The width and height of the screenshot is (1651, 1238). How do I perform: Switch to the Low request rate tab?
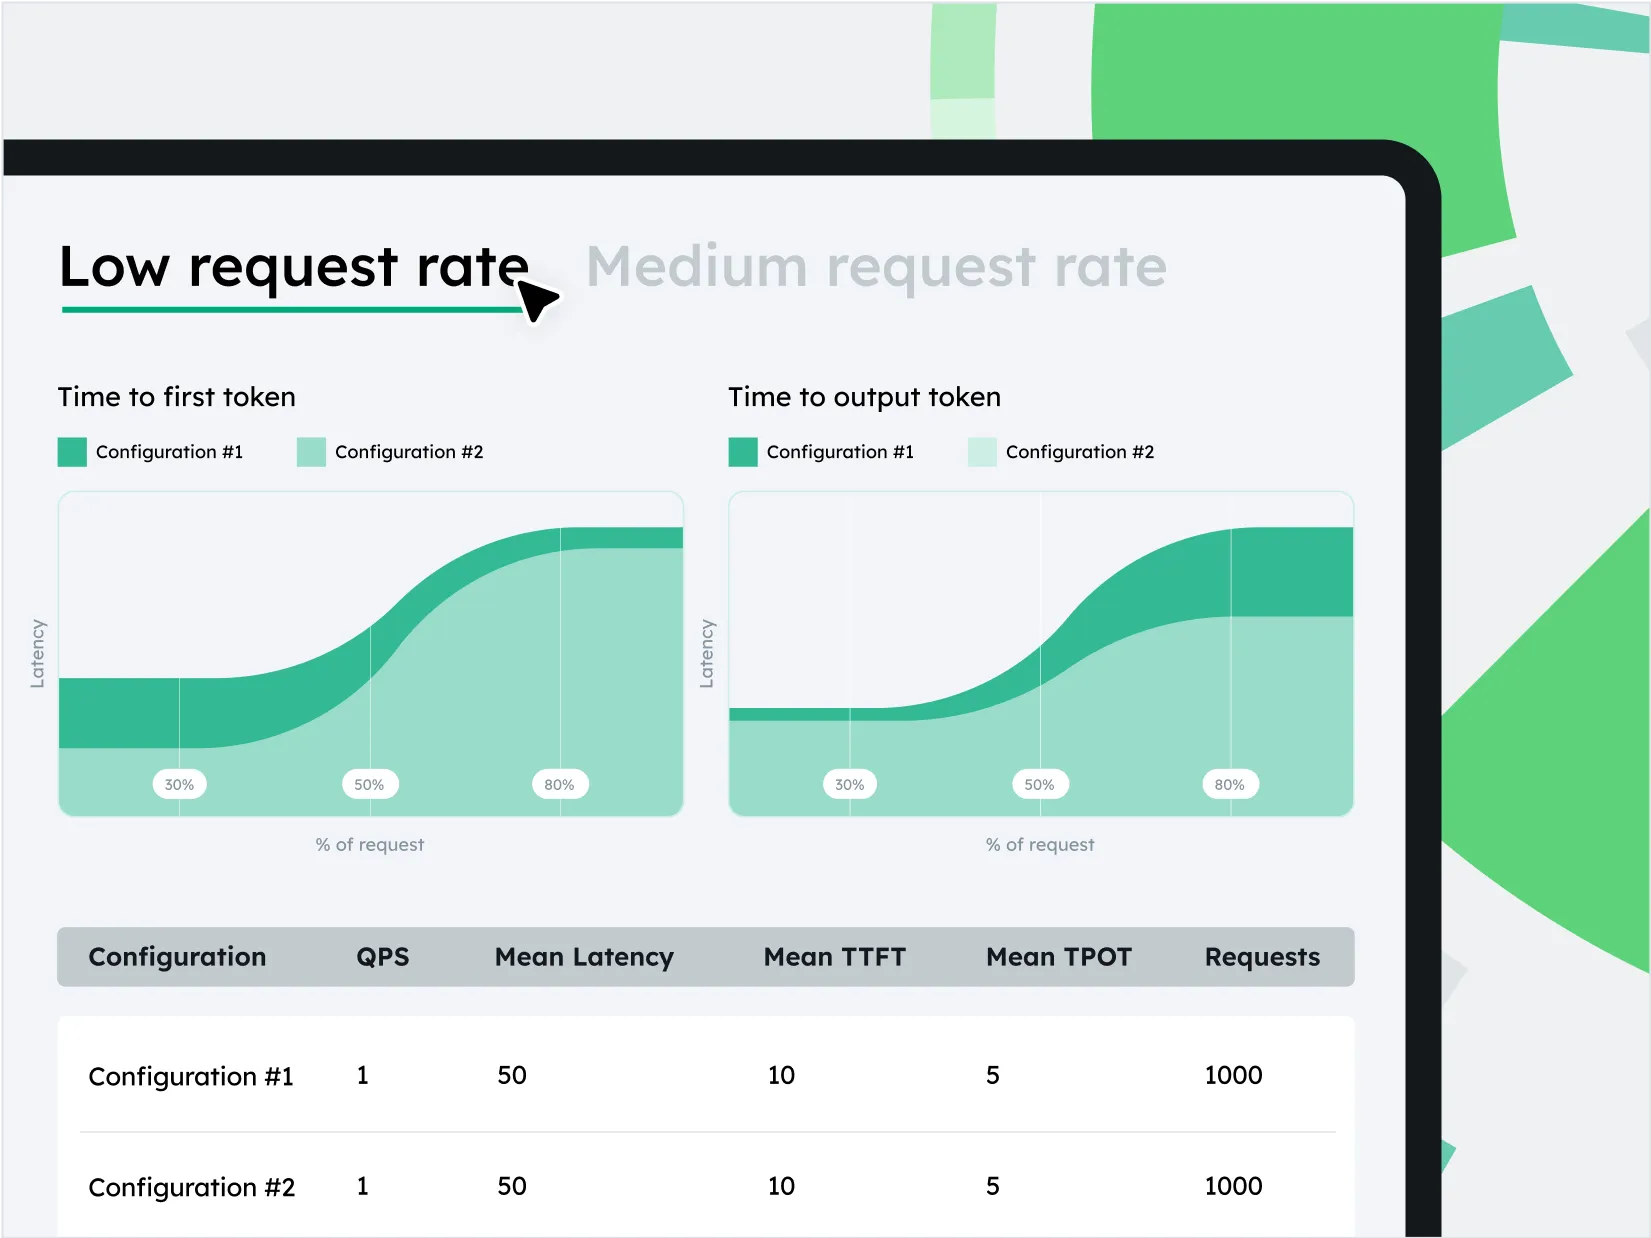(x=294, y=267)
